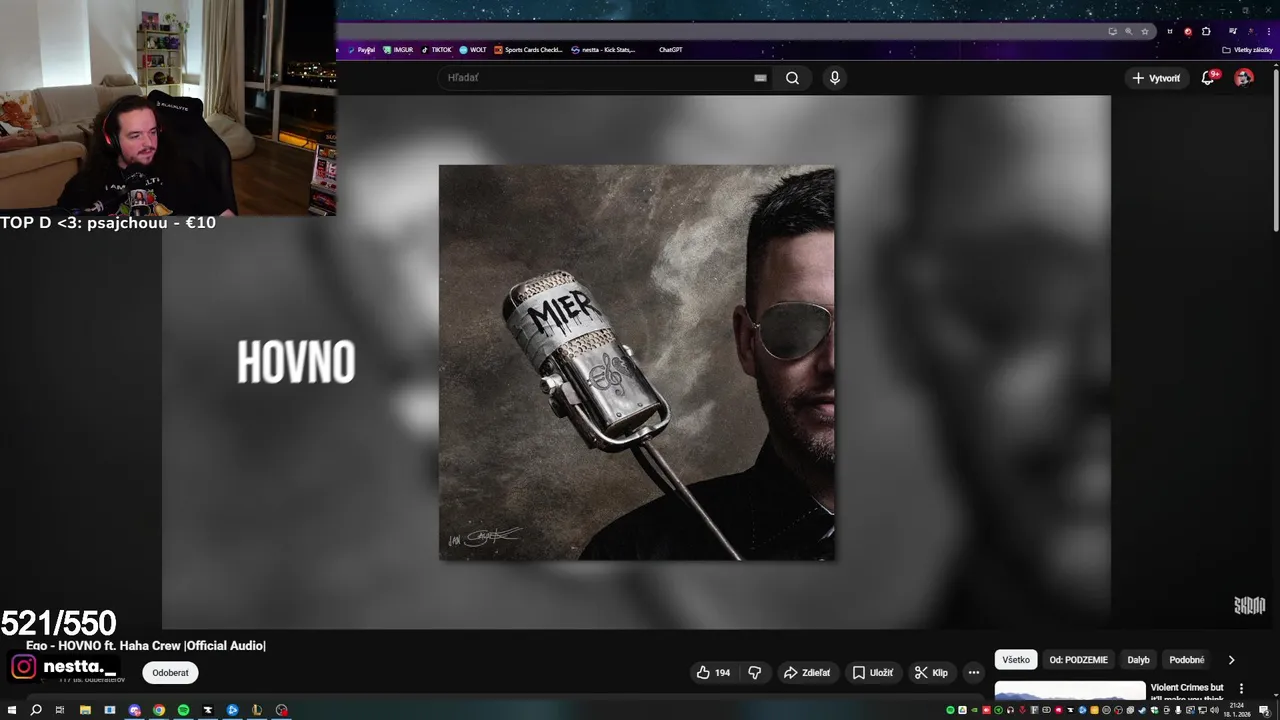
Task: Open the Chrome extensions puzzle icon
Action: coord(1206,31)
